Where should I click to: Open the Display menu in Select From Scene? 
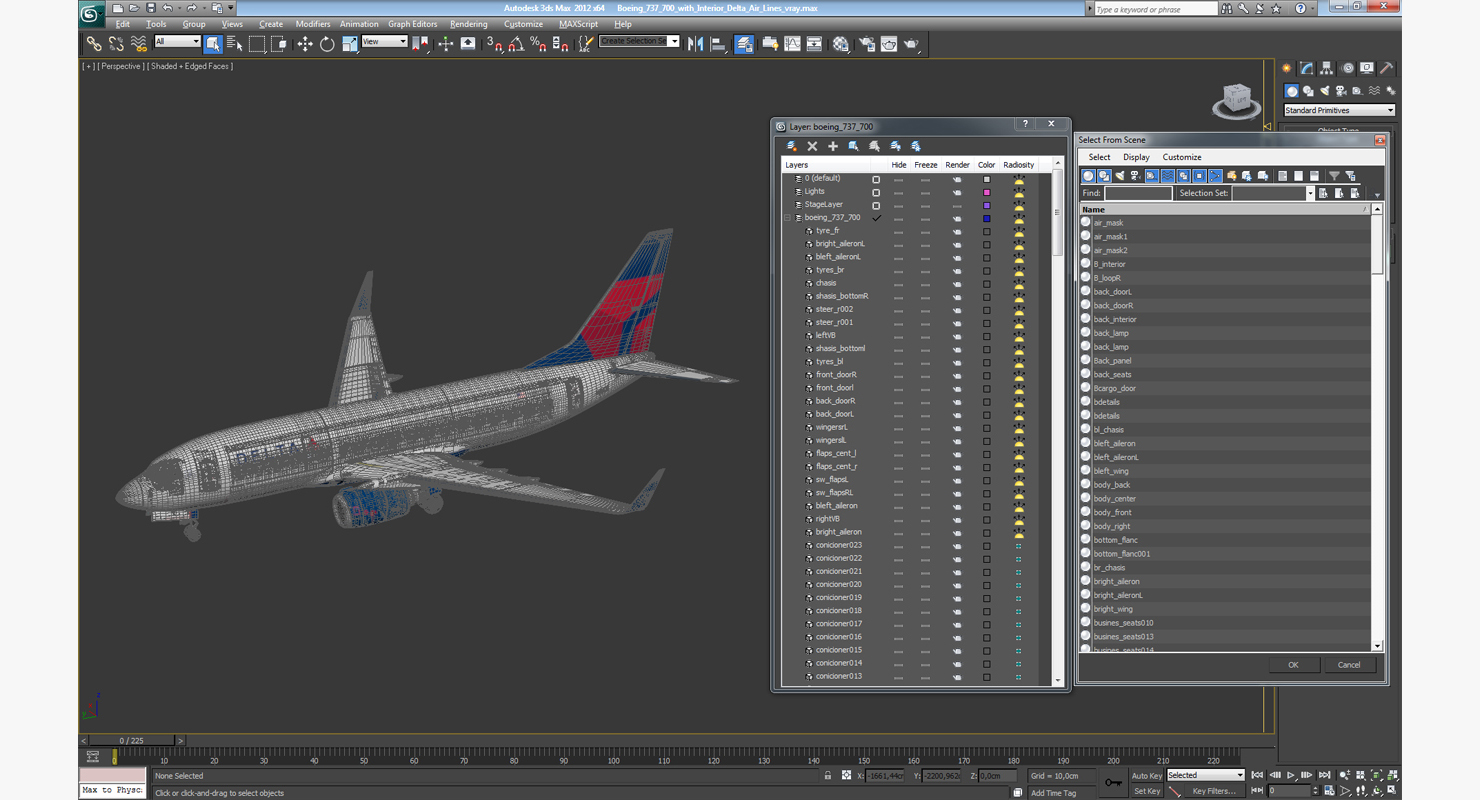coord(1136,157)
